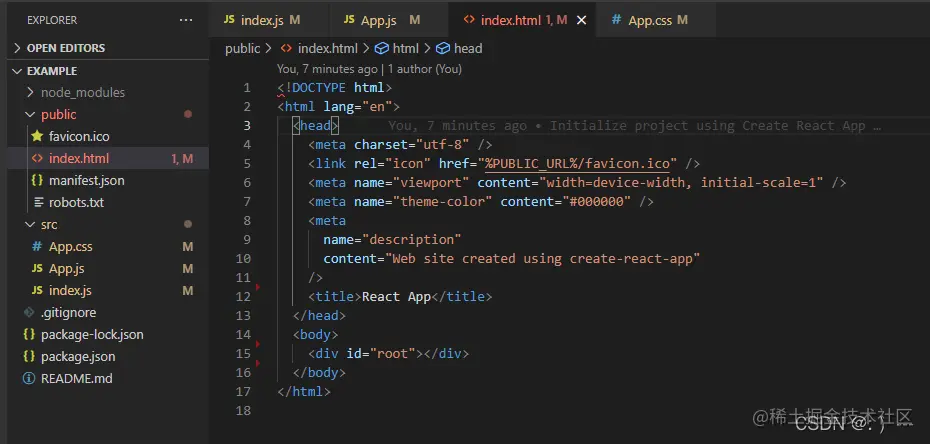930x444 pixels.
Task: Click the '1, M' badge on index.html row
Action: pos(182,159)
